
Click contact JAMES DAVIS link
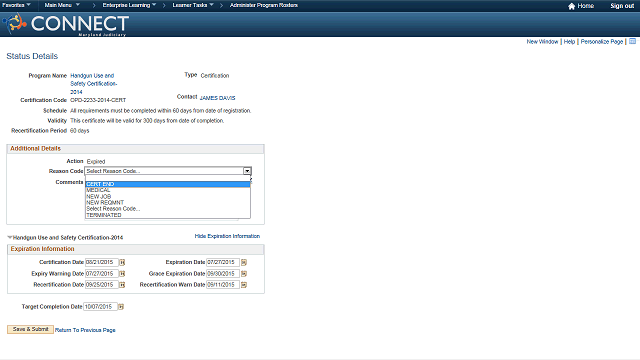coord(218,98)
